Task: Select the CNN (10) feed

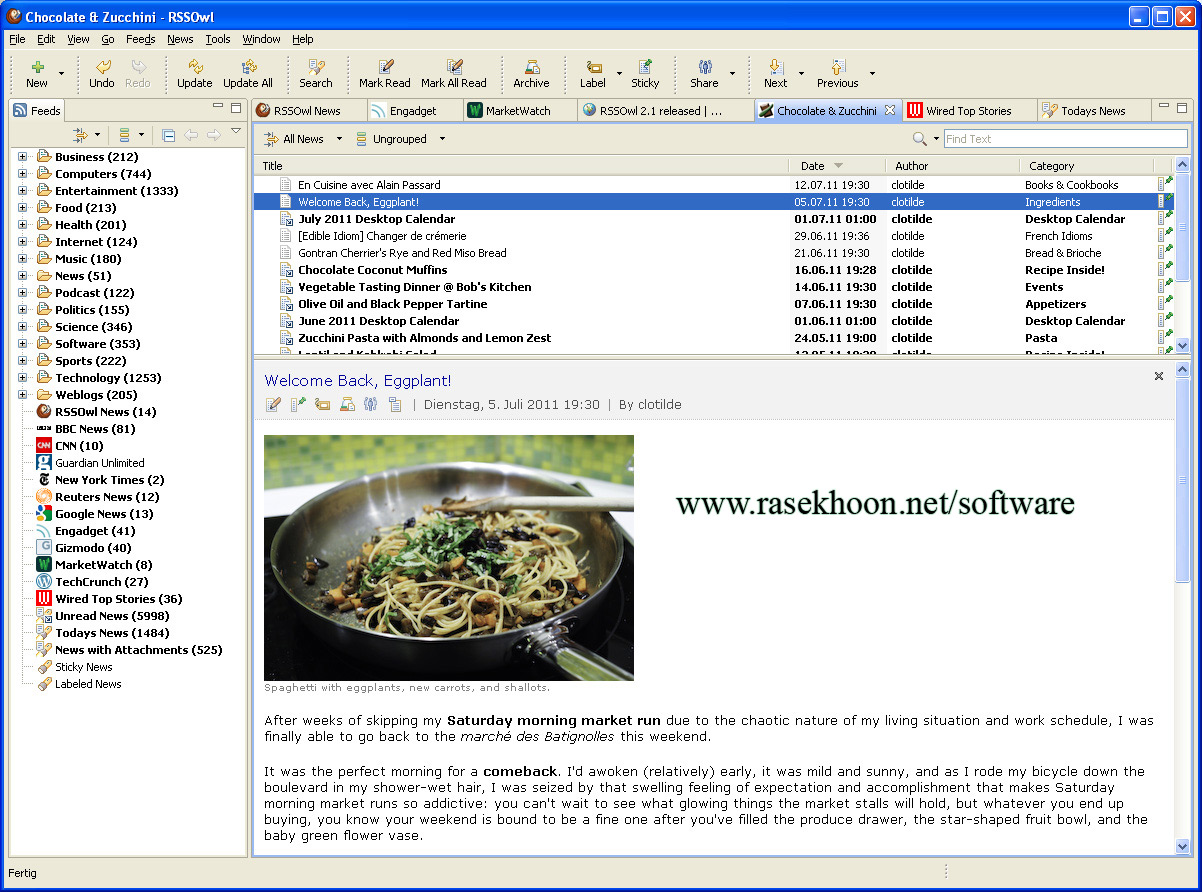Action: click(x=79, y=446)
